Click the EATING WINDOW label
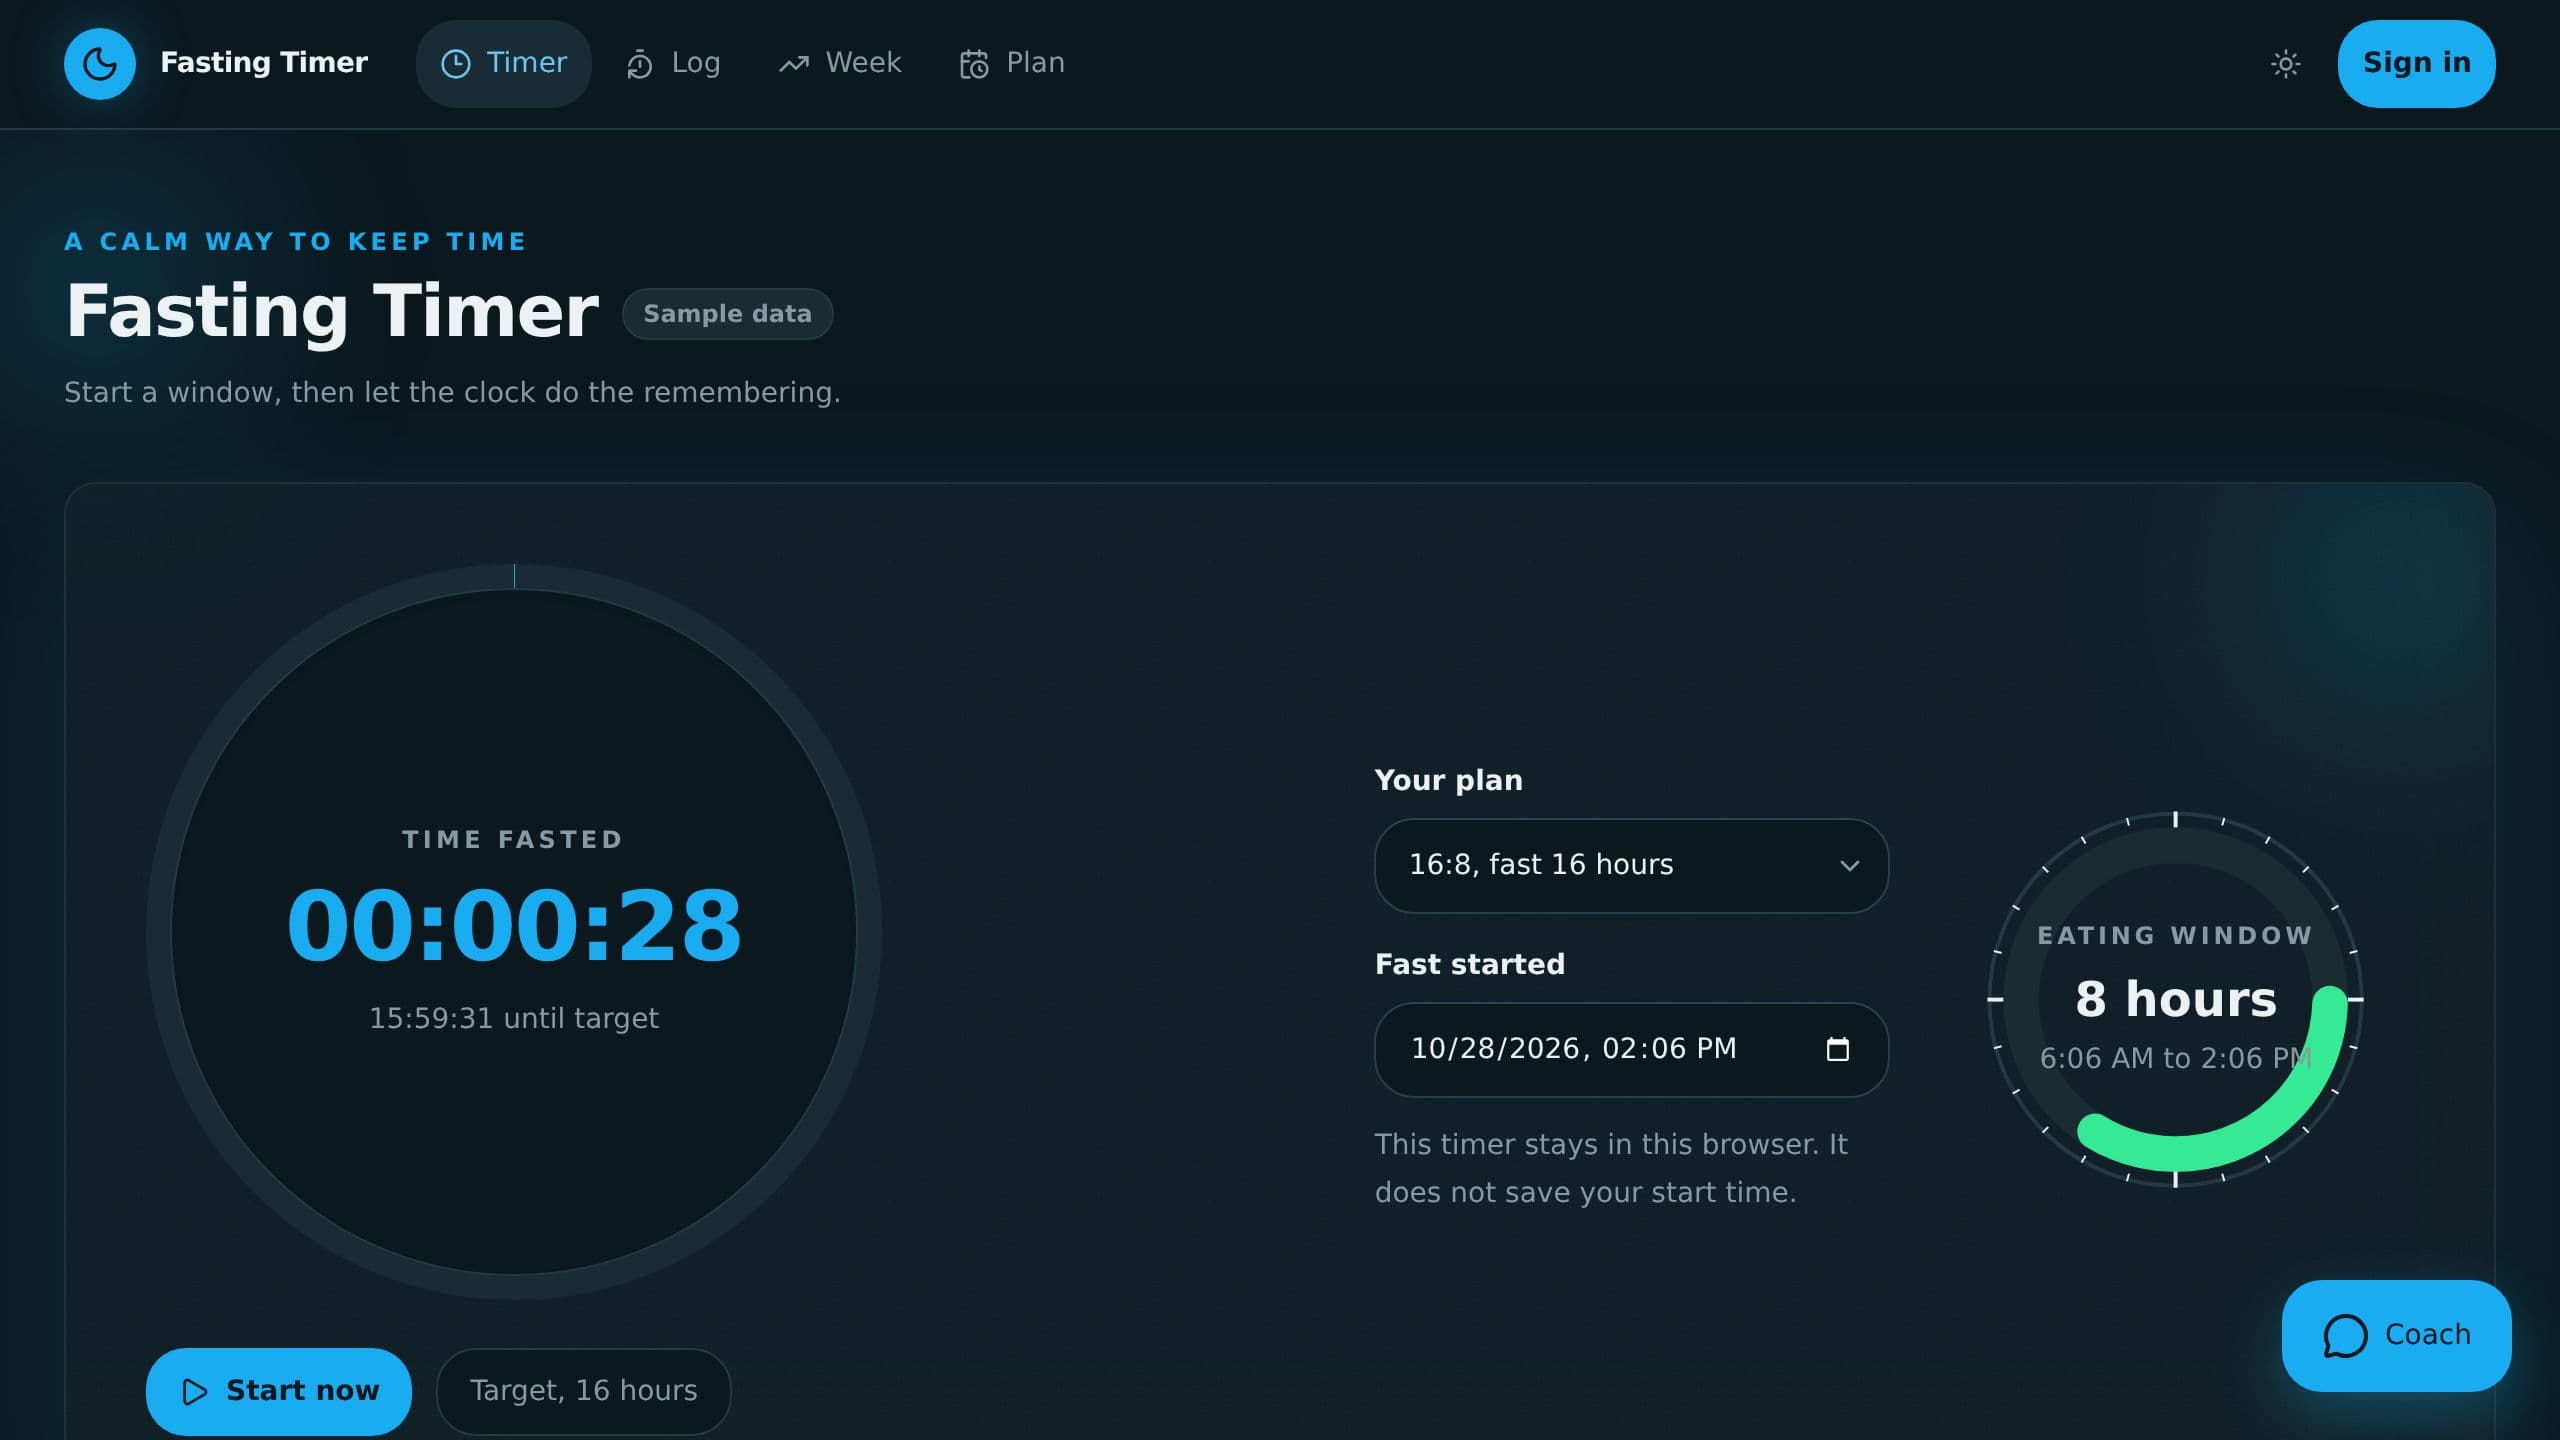The width and height of the screenshot is (2560, 1440). [2175, 936]
